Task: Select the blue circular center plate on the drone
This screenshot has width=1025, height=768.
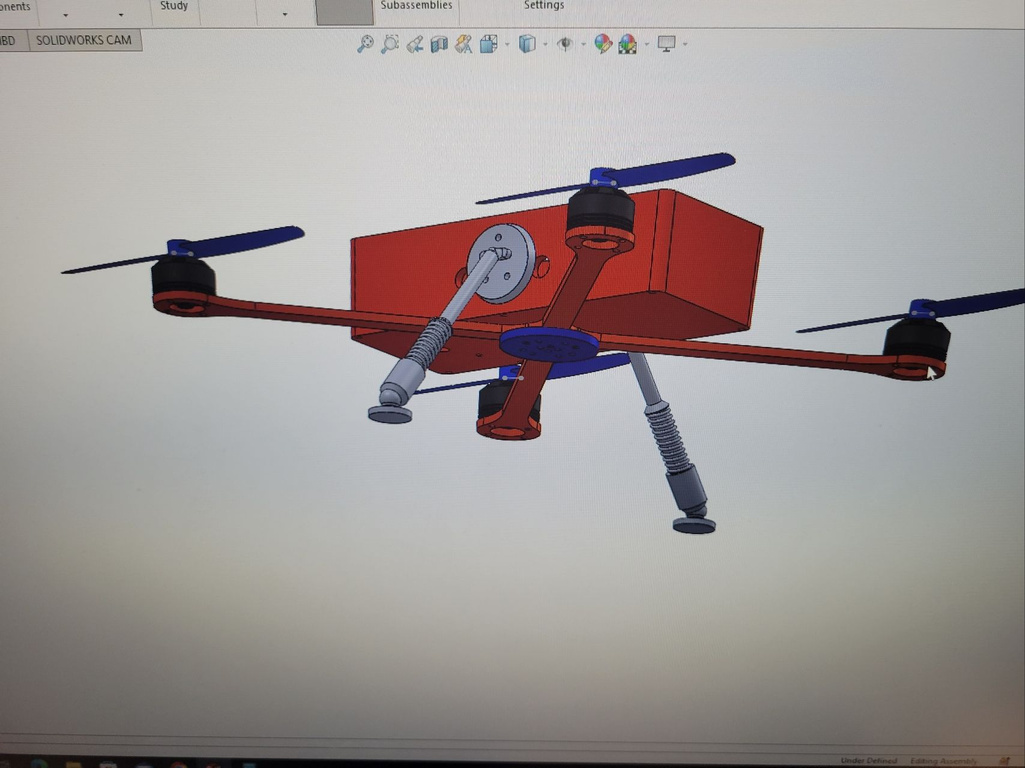Action: [x=549, y=342]
